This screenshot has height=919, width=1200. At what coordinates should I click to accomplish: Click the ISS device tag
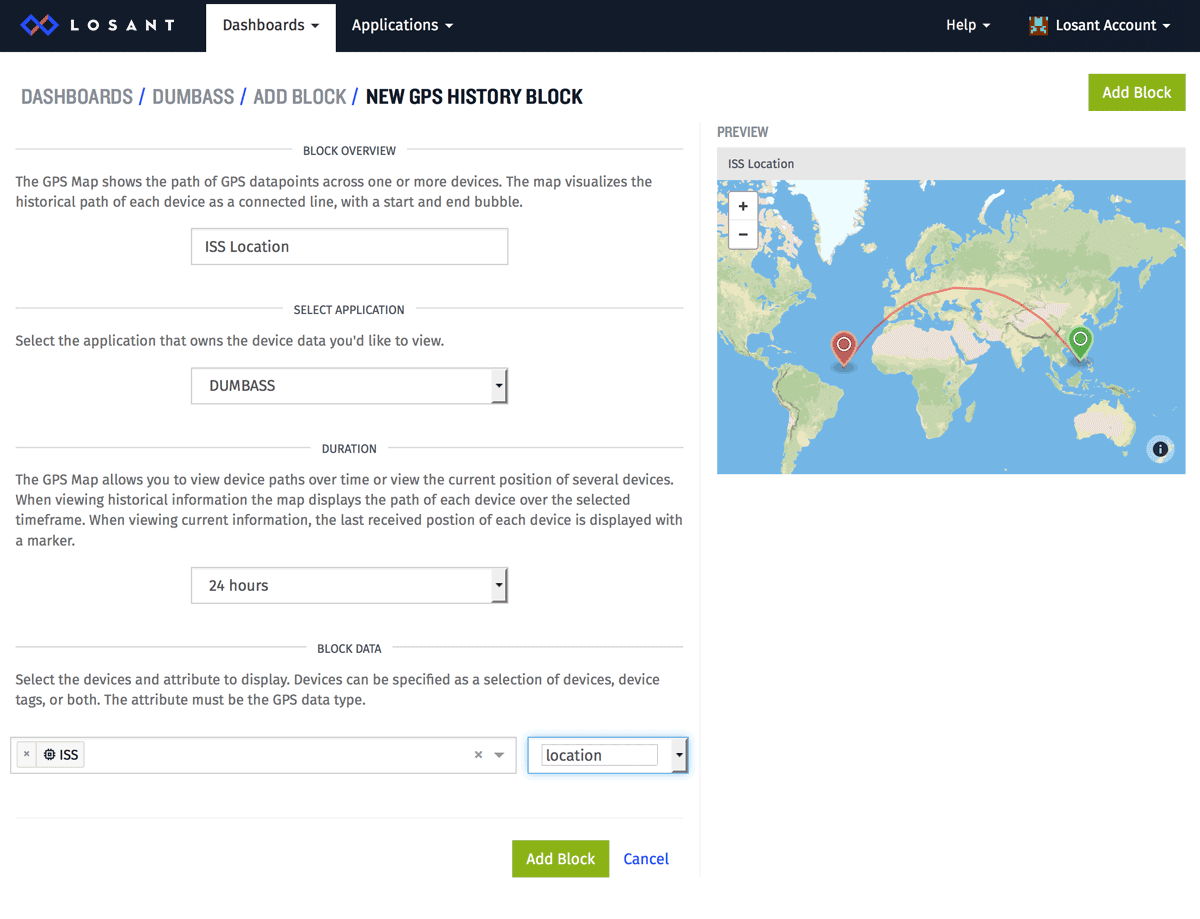coord(61,755)
